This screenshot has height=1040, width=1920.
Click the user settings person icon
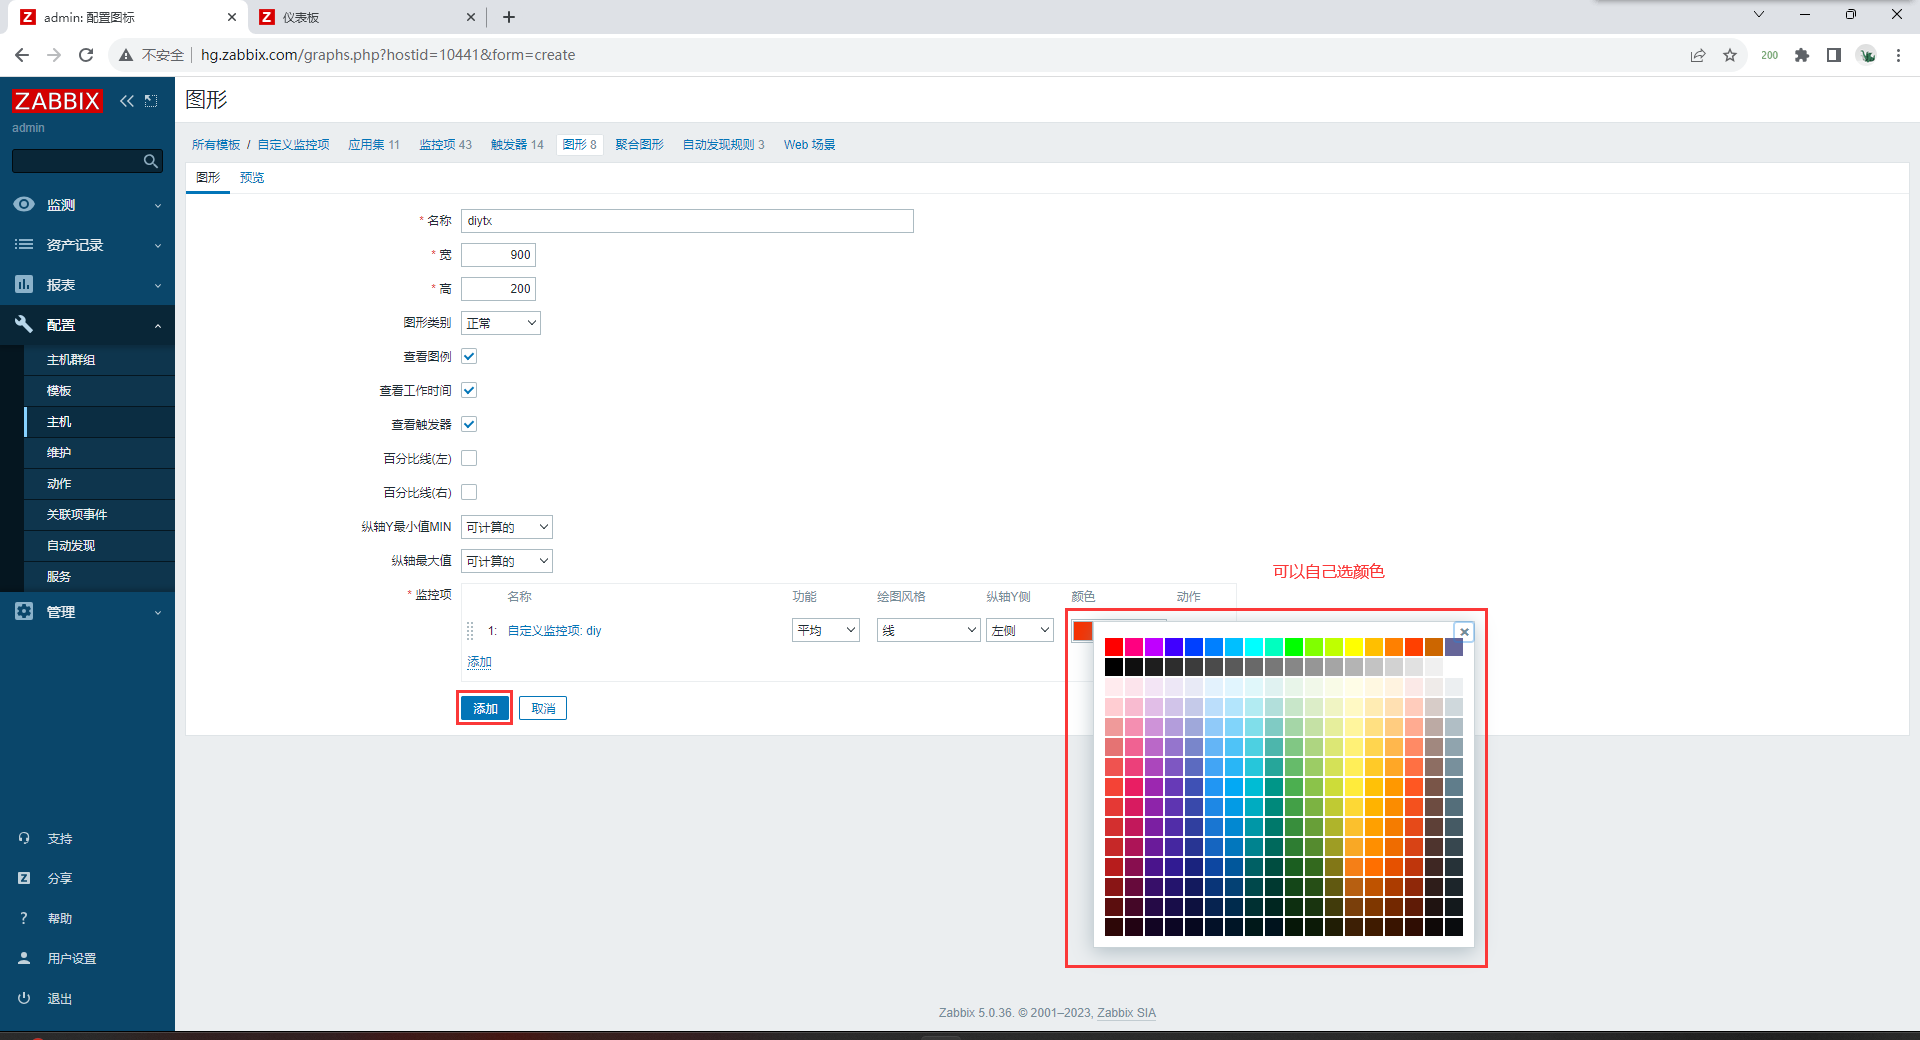click(24, 958)
